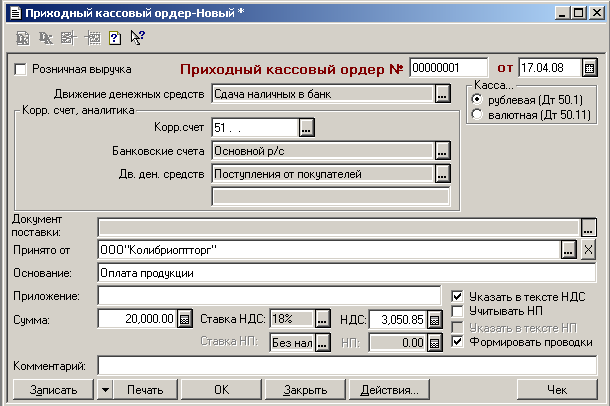This screenshot has width=610, height=406.
Task: Select рублевая (Дт 50.1) cash desk
Action: (477, 100)
